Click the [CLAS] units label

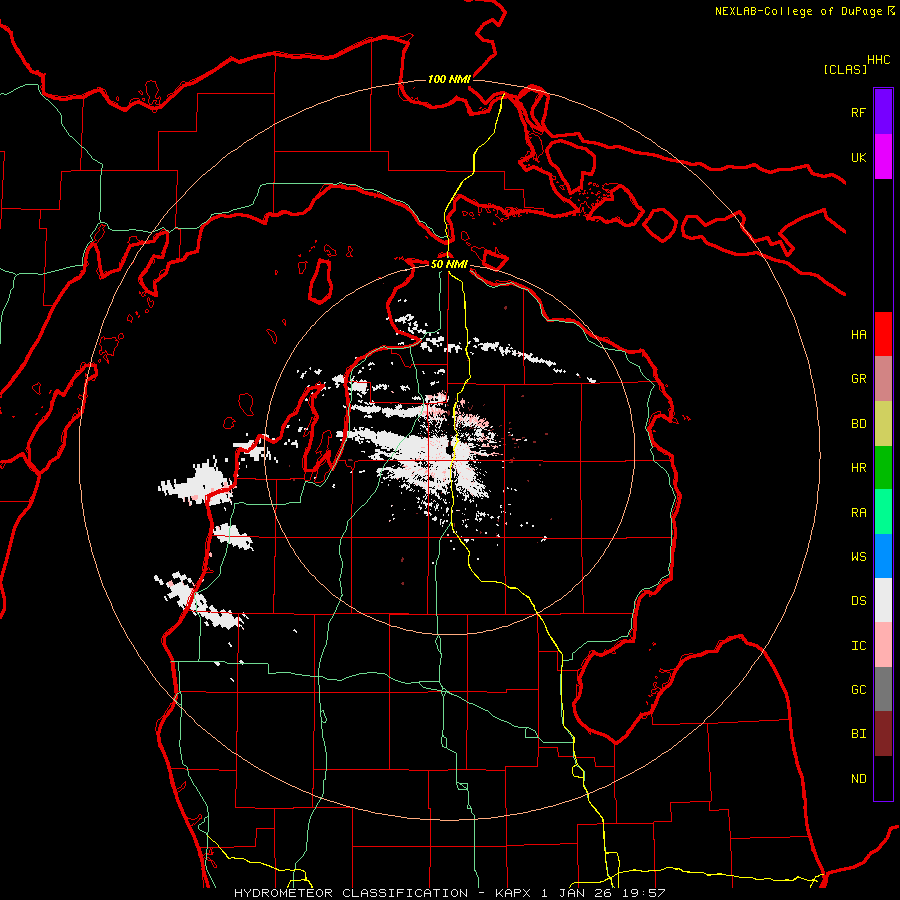point(845,69)
